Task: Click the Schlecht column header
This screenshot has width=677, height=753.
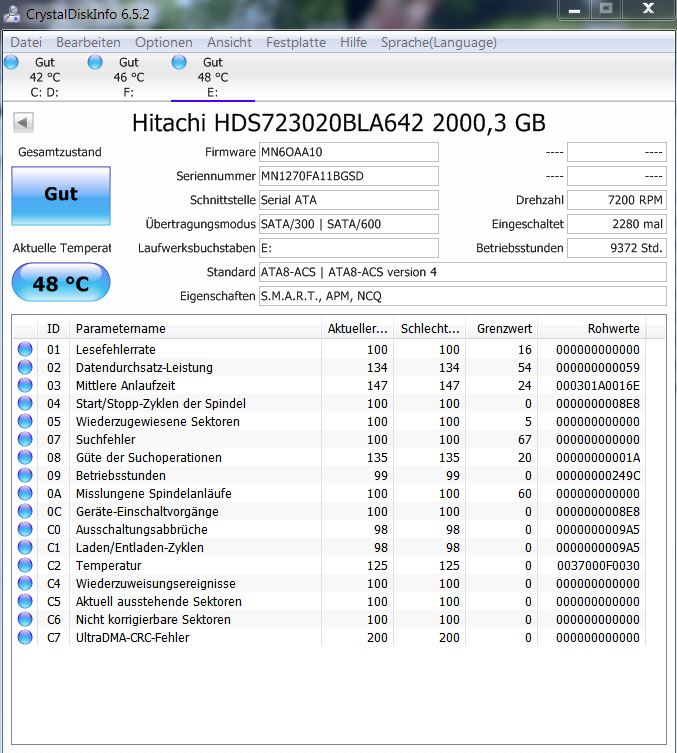Action: pos(430,328)
